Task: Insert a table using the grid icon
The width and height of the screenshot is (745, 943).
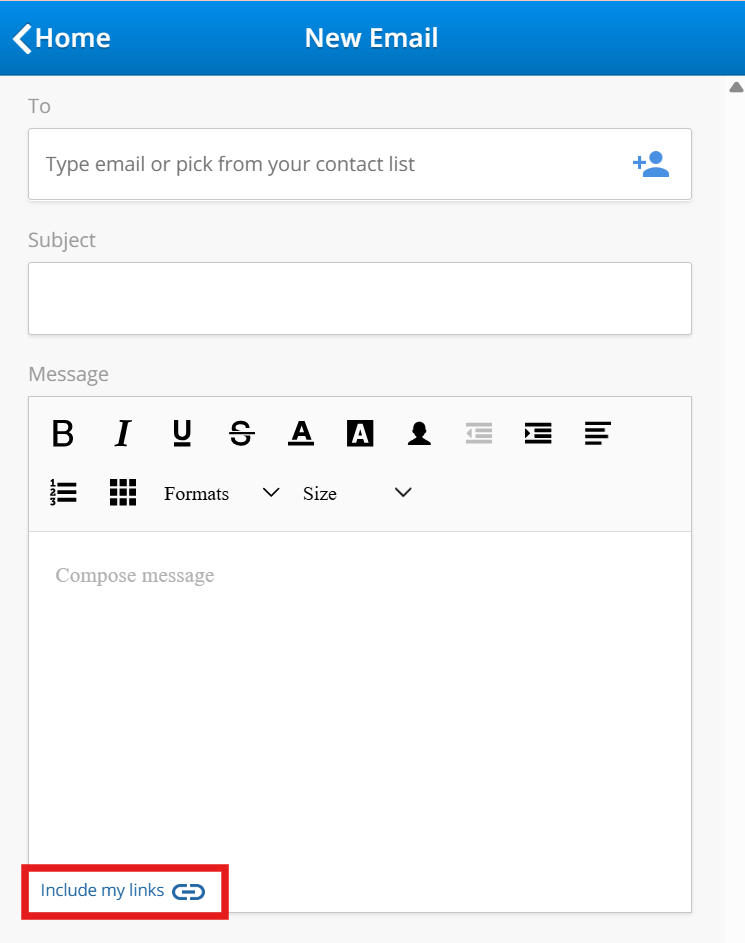Action: click(x=122, y=492)
